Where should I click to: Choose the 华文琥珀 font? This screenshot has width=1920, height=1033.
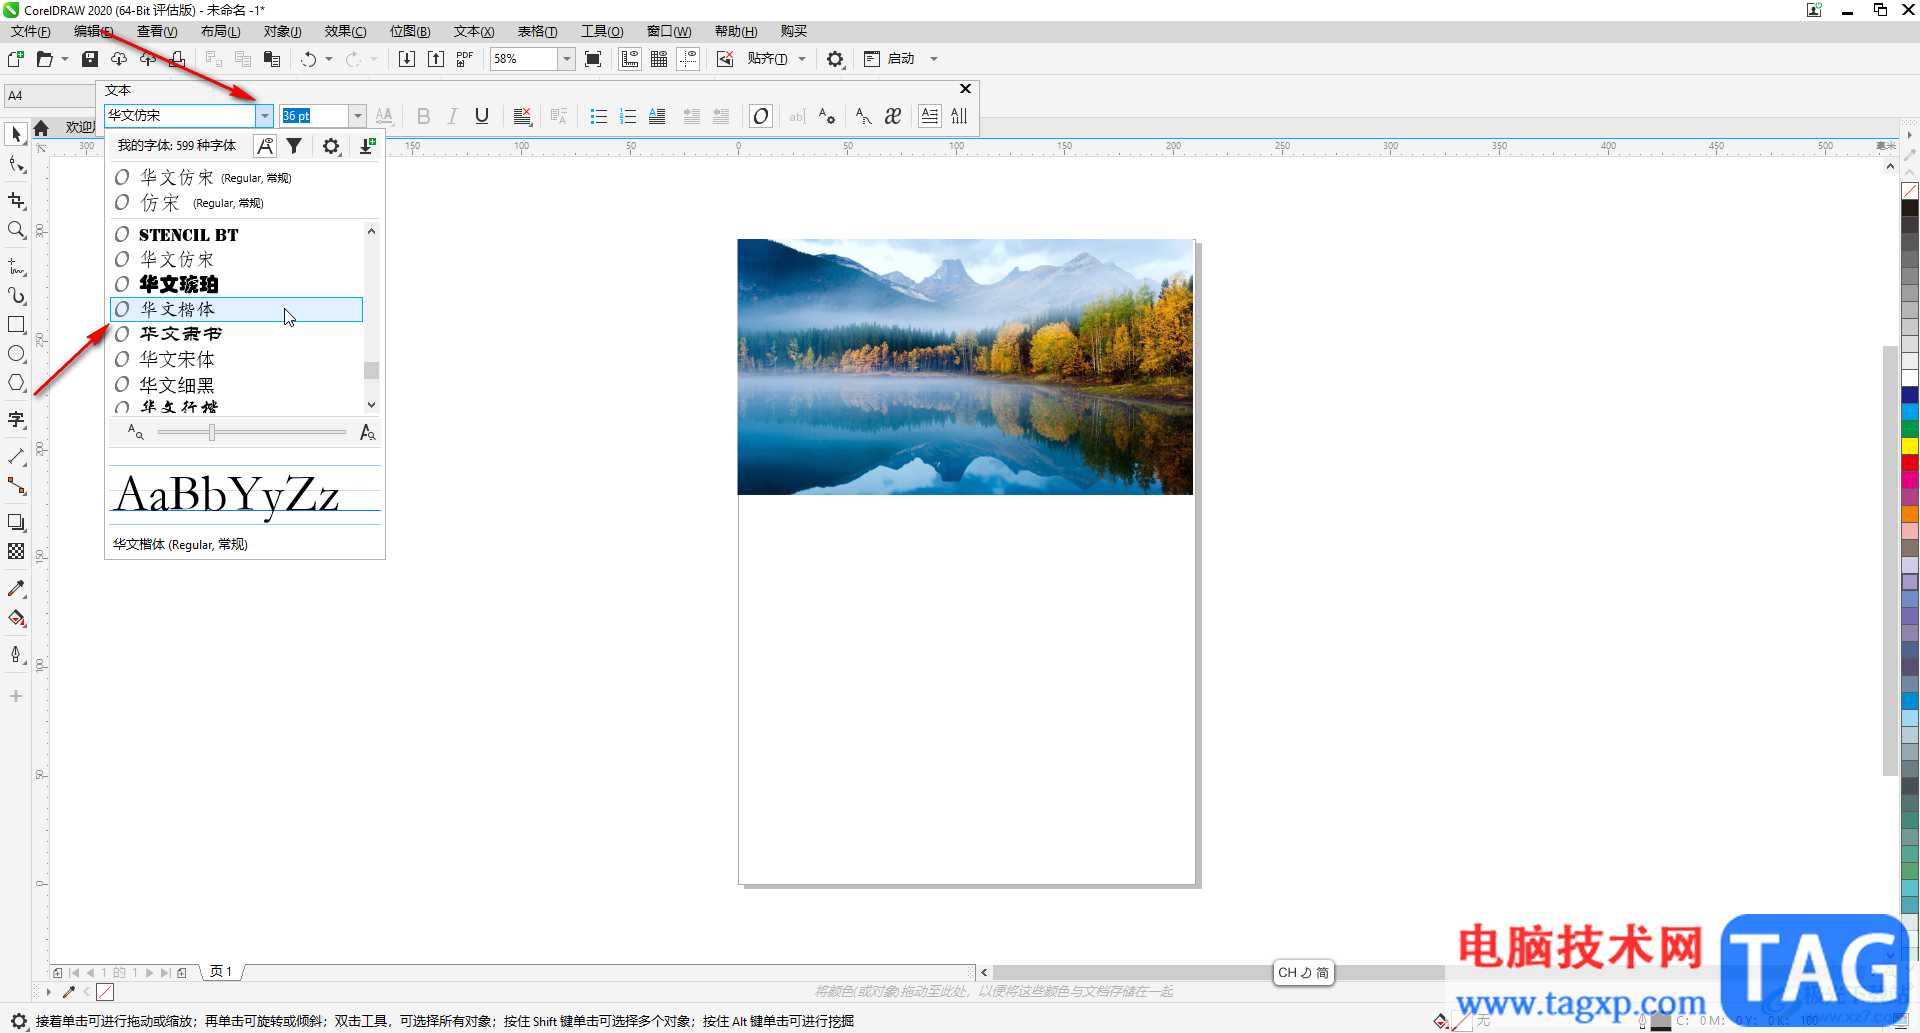pos(236,284)
